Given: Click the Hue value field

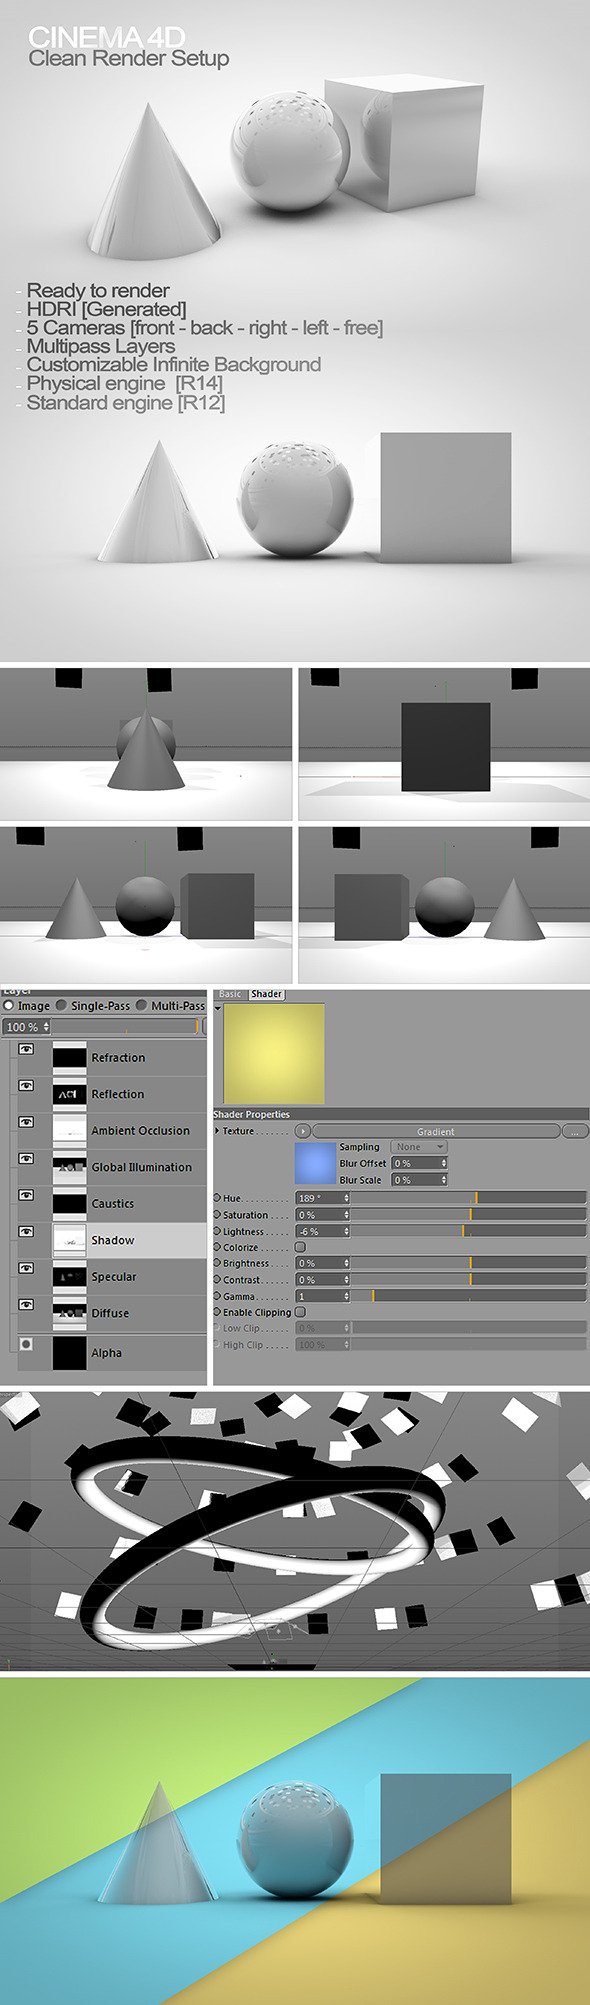Looking at the screenshot, I should click(320, 1198).
